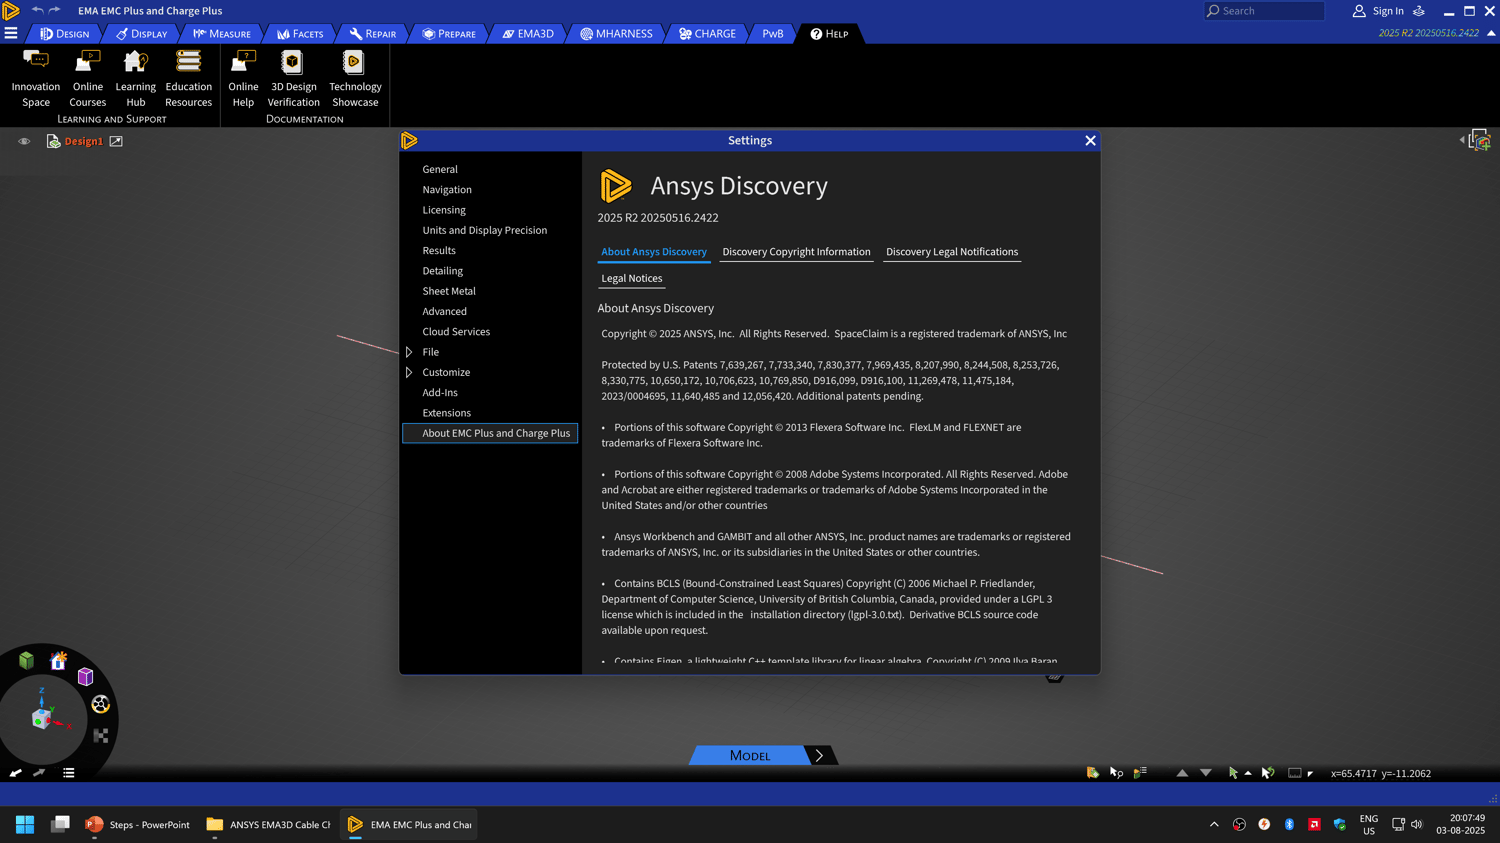
Task: Click the green cube icon in the view wheel
Action: point(26,661)
